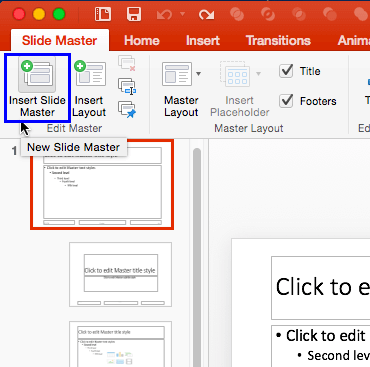Image resolution: width=370 pixels, height=367 pixels.
Task: Click Insert Slide Master button
Action: click(37, 88)
